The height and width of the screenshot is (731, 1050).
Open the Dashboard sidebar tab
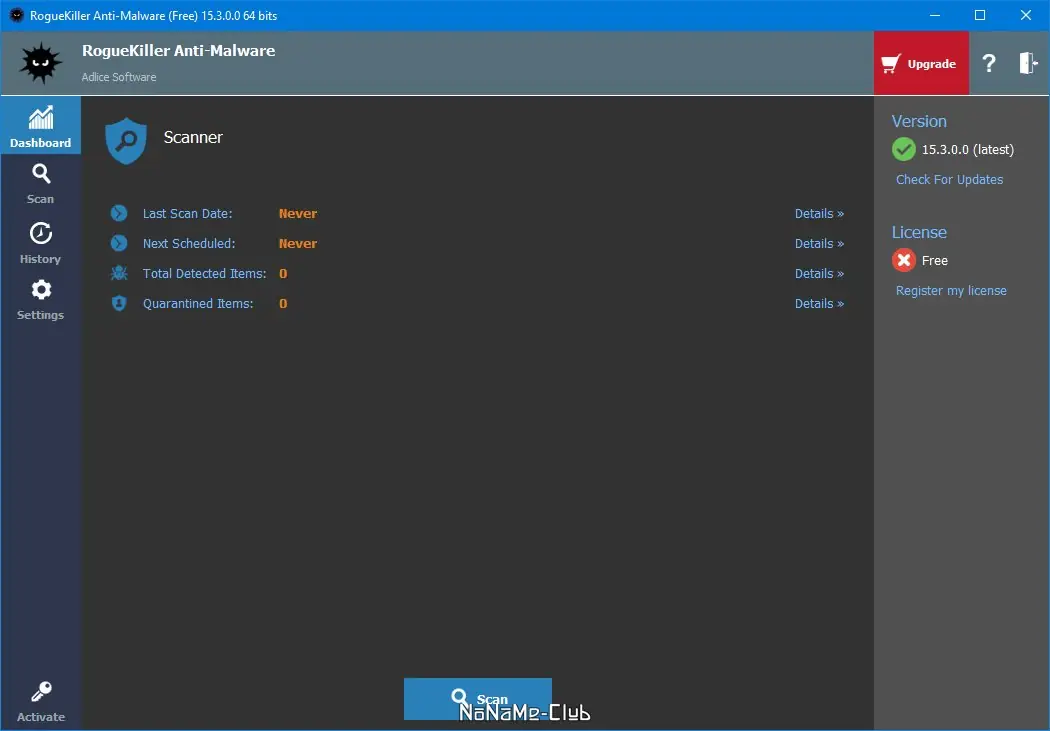tap(40, 125)
